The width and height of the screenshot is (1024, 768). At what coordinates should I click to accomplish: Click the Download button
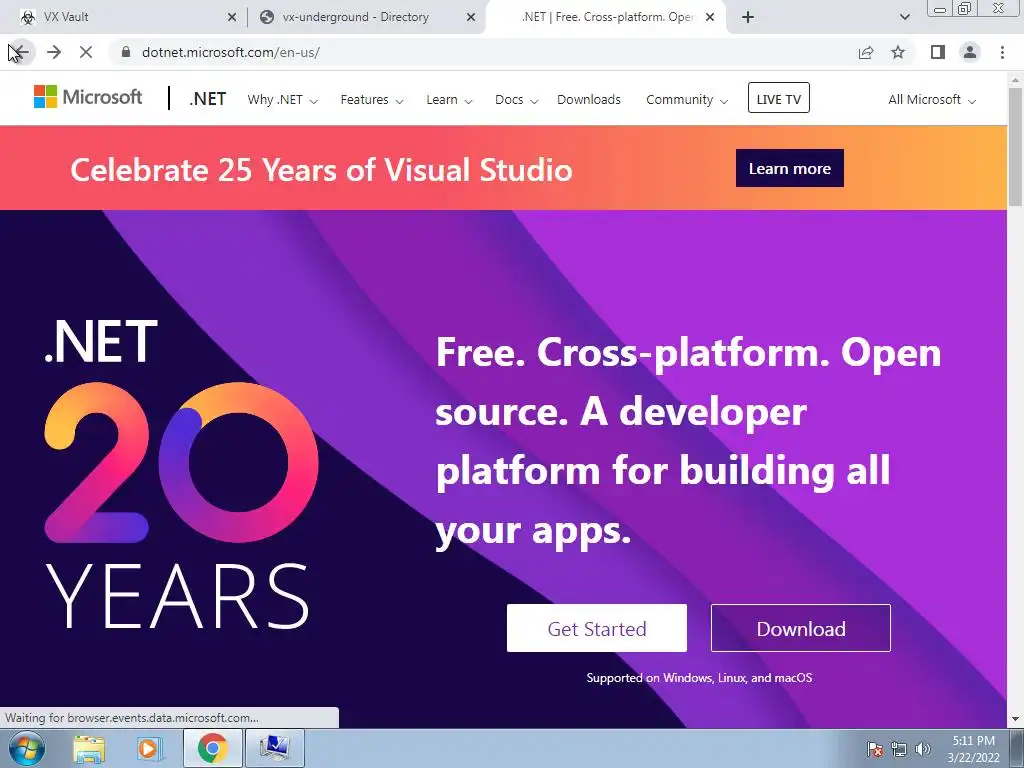[x=801, y=628]
